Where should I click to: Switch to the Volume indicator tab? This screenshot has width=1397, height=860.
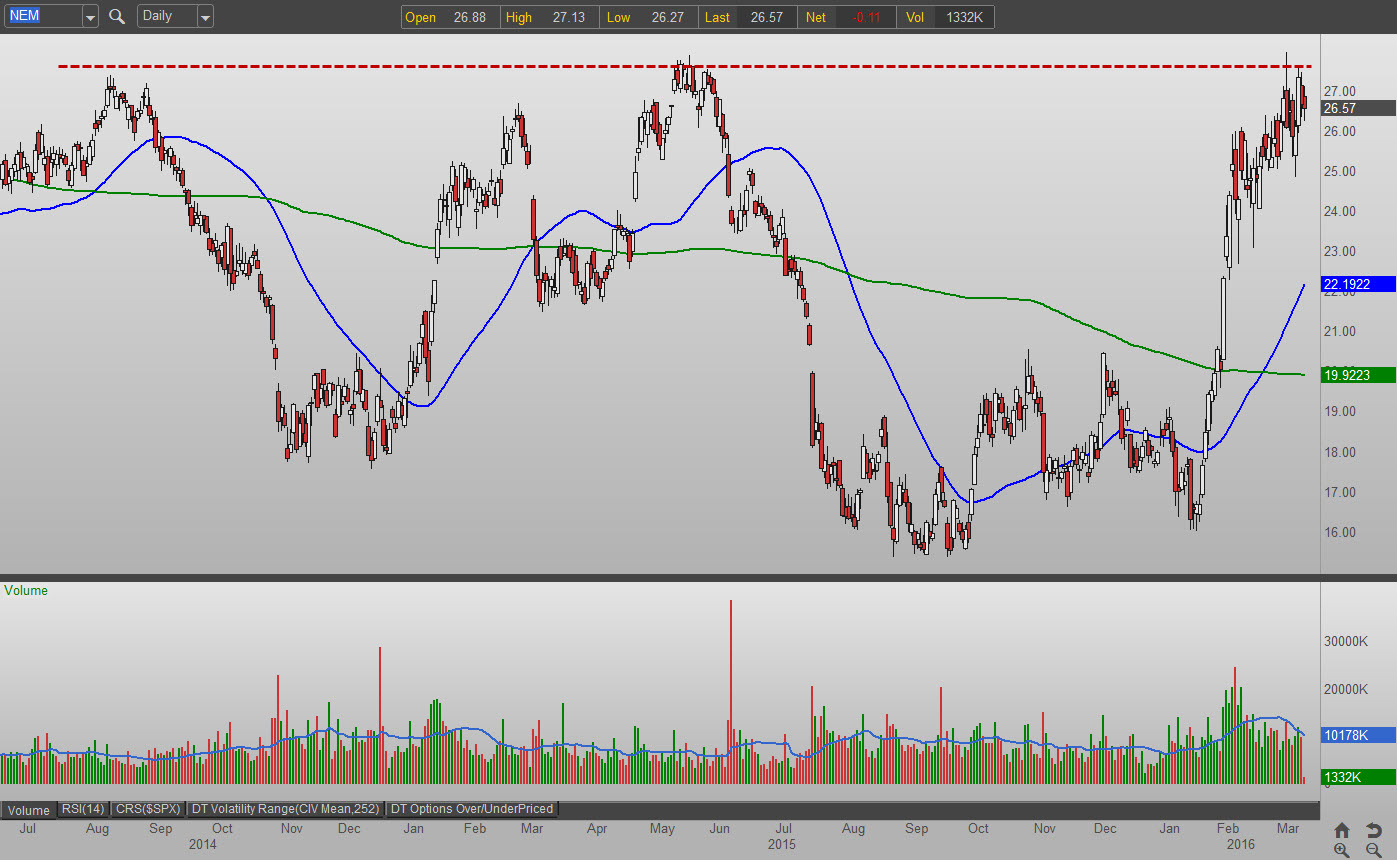pos(29,809)
